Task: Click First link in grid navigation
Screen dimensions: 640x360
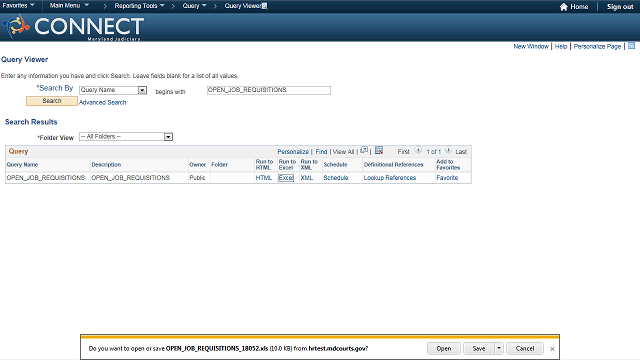Action: click(x=404, y=151)
